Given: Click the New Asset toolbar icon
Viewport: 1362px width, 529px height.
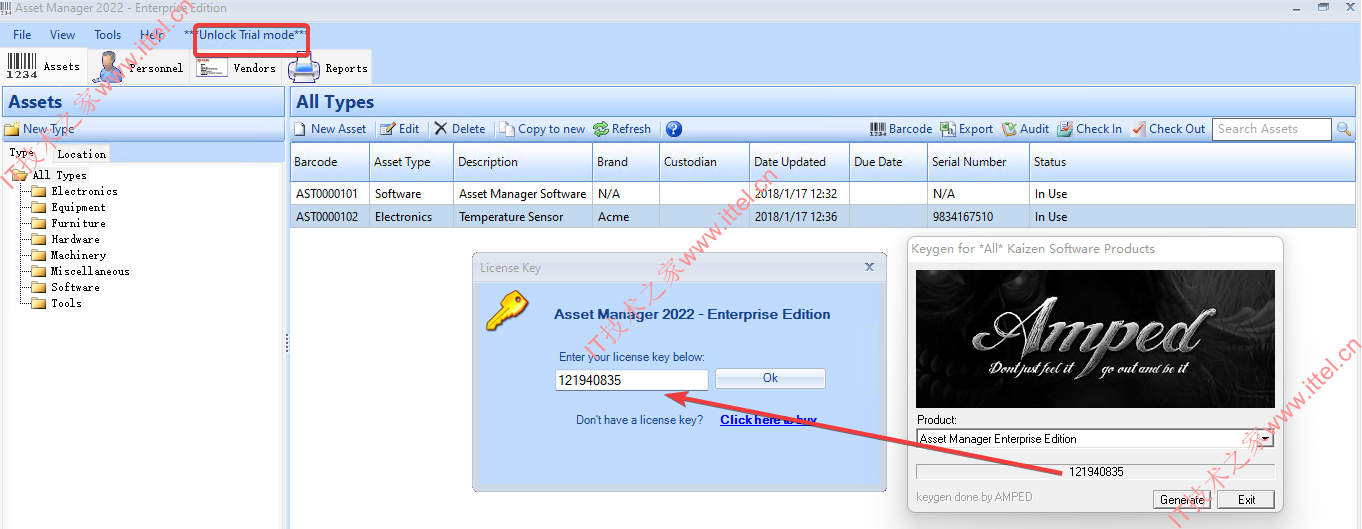Looking at the screenshot, I should [x=300, y=129].
